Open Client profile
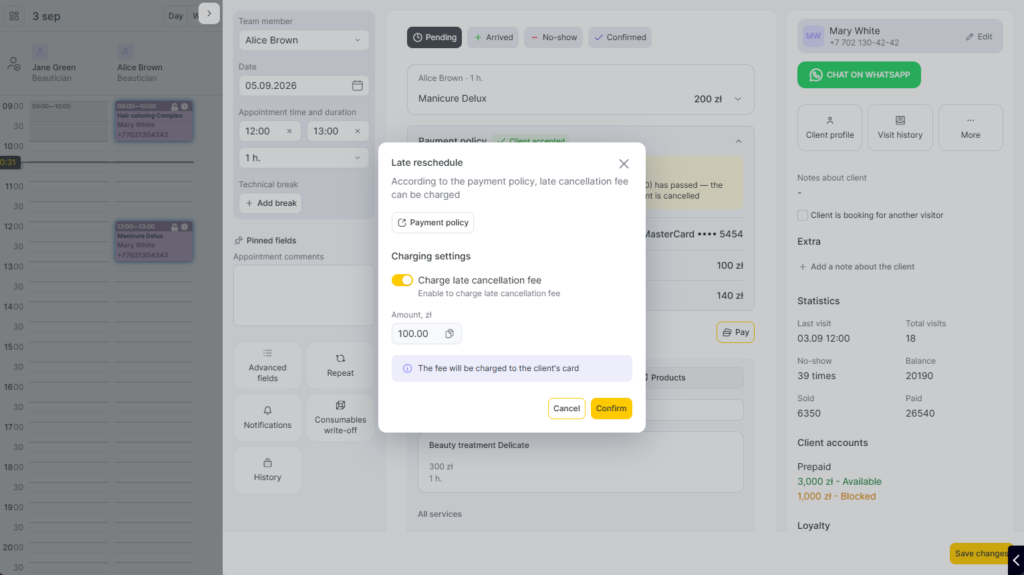1024x575 pixels. (829, 127)
